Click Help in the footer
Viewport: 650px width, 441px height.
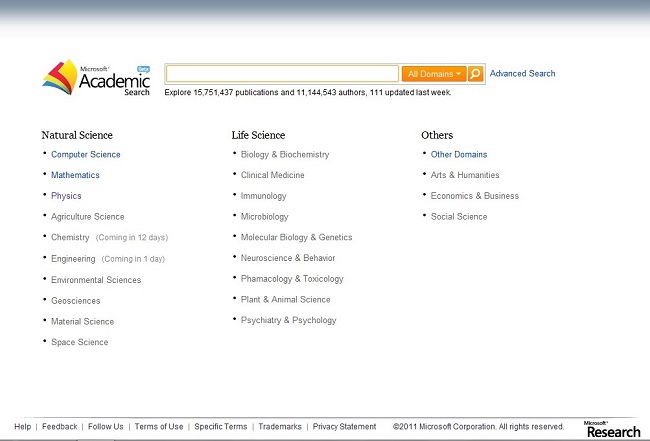(22, 426)
